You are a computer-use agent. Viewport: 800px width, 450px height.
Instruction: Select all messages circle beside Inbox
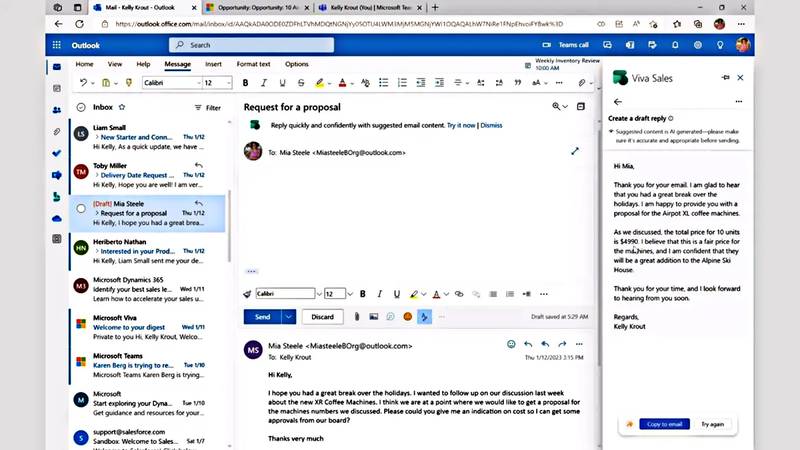click(x=81, y=107)
